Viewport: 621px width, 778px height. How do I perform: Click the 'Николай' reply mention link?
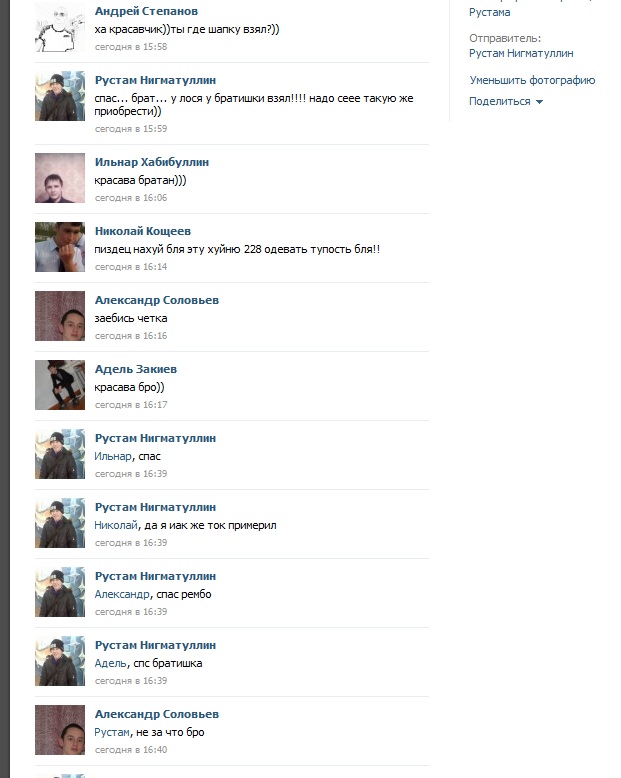pos(116,525)
